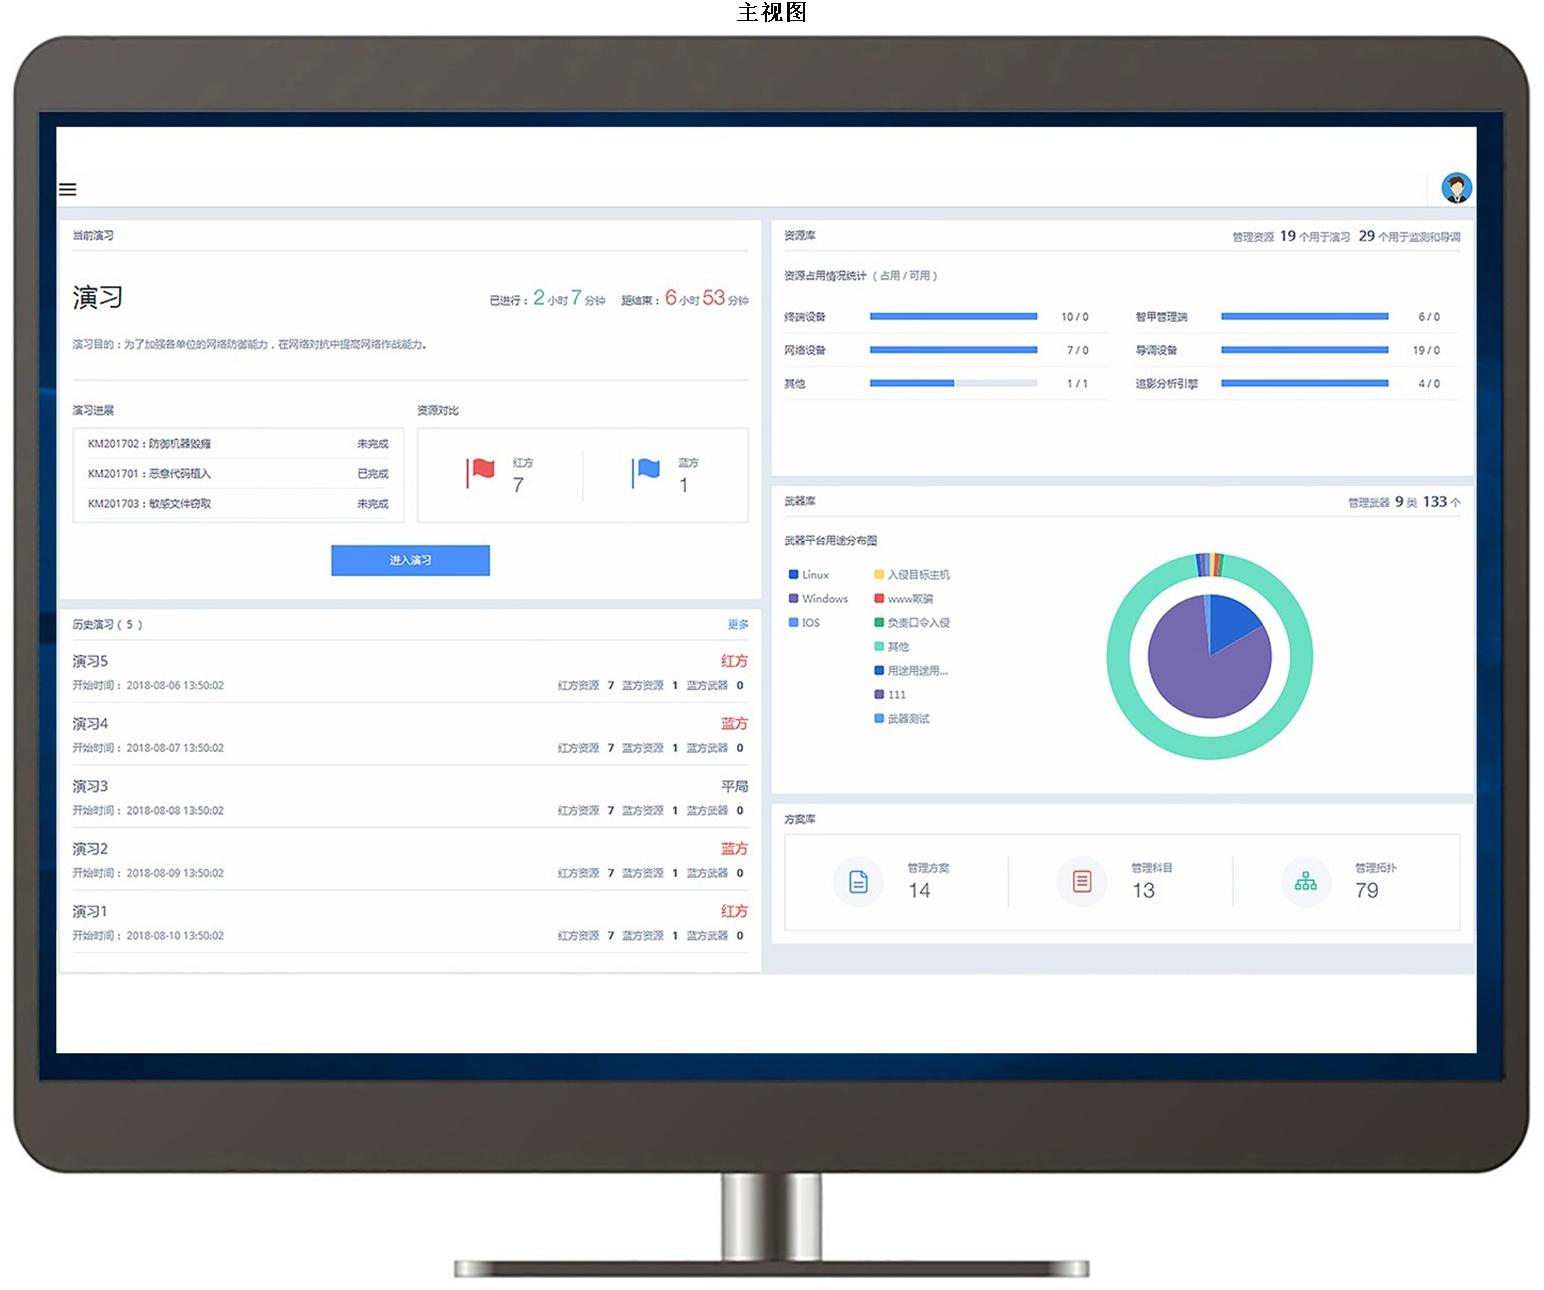
Task: Click the 历史演习 ( 5 ) heading
Action: pos(108,624)
